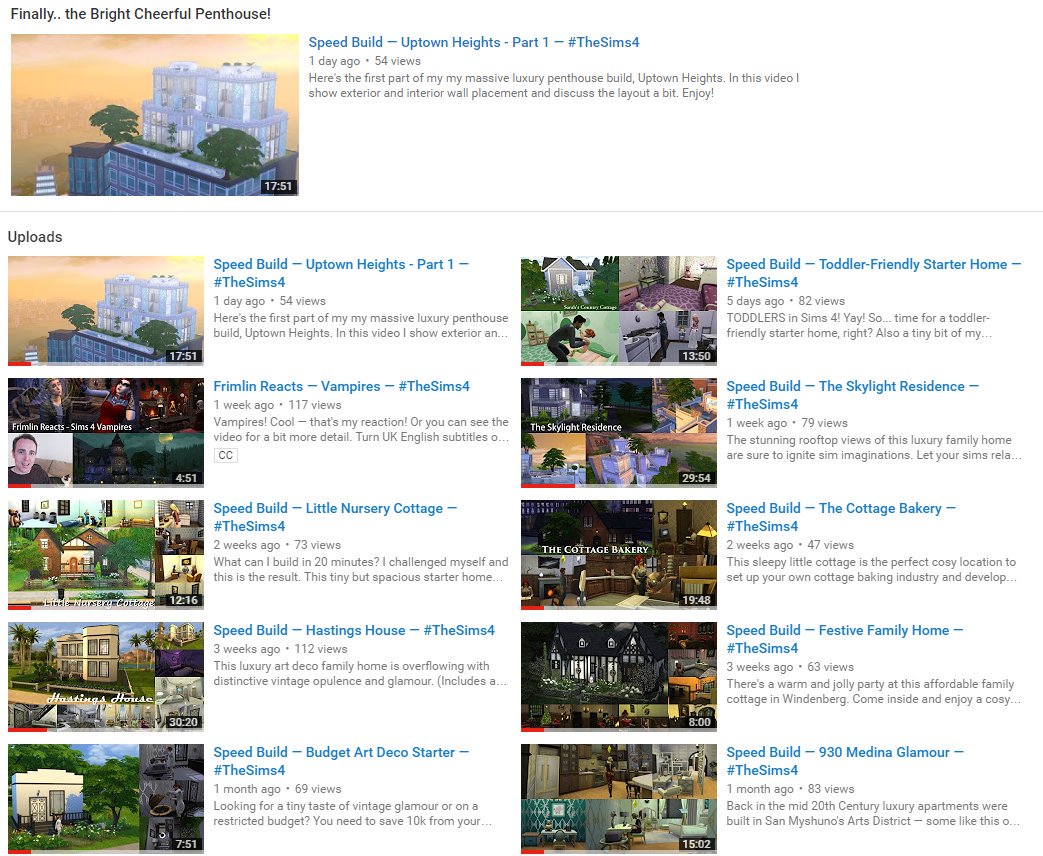Play The Skylight Residence thumbnail
The height and width of the screenshot is (856, 1043).
619,432
